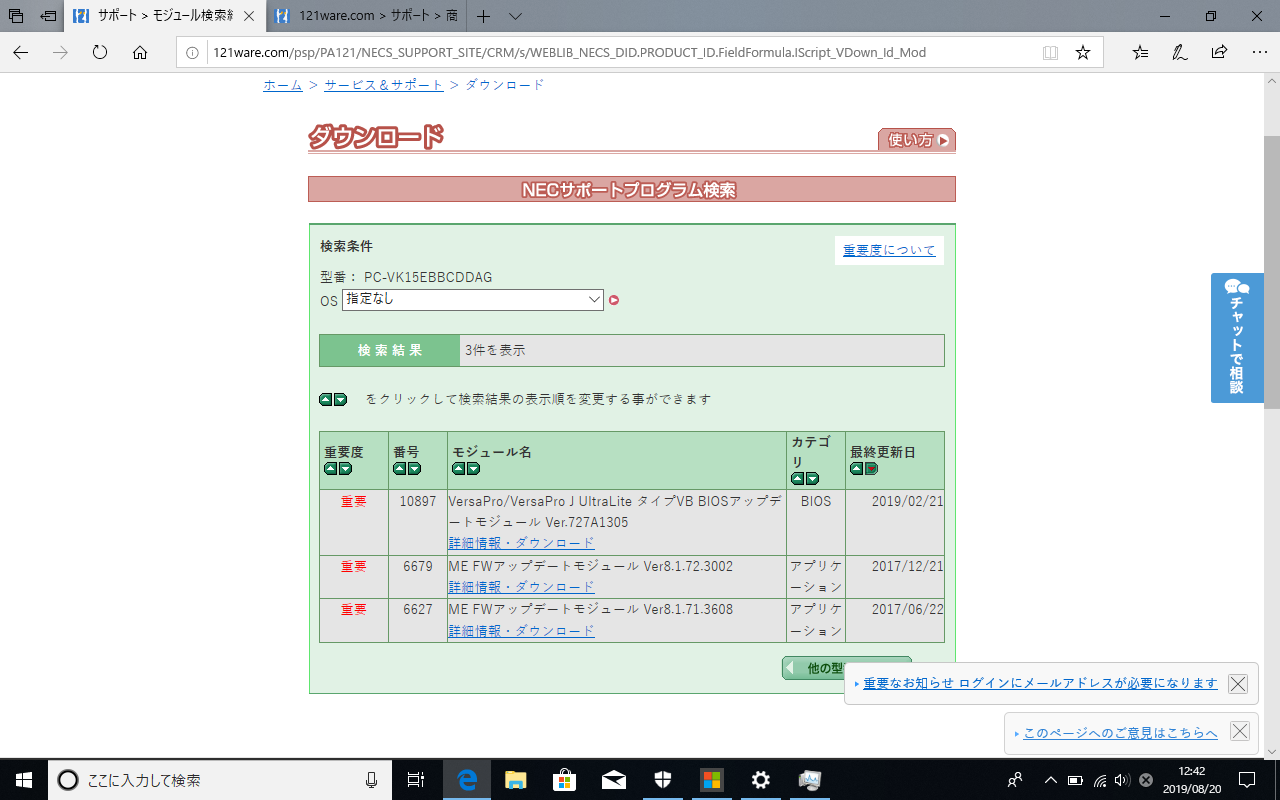1280x800 pixels.
Task: Open Windows Start menu
Action: point(24,780)
